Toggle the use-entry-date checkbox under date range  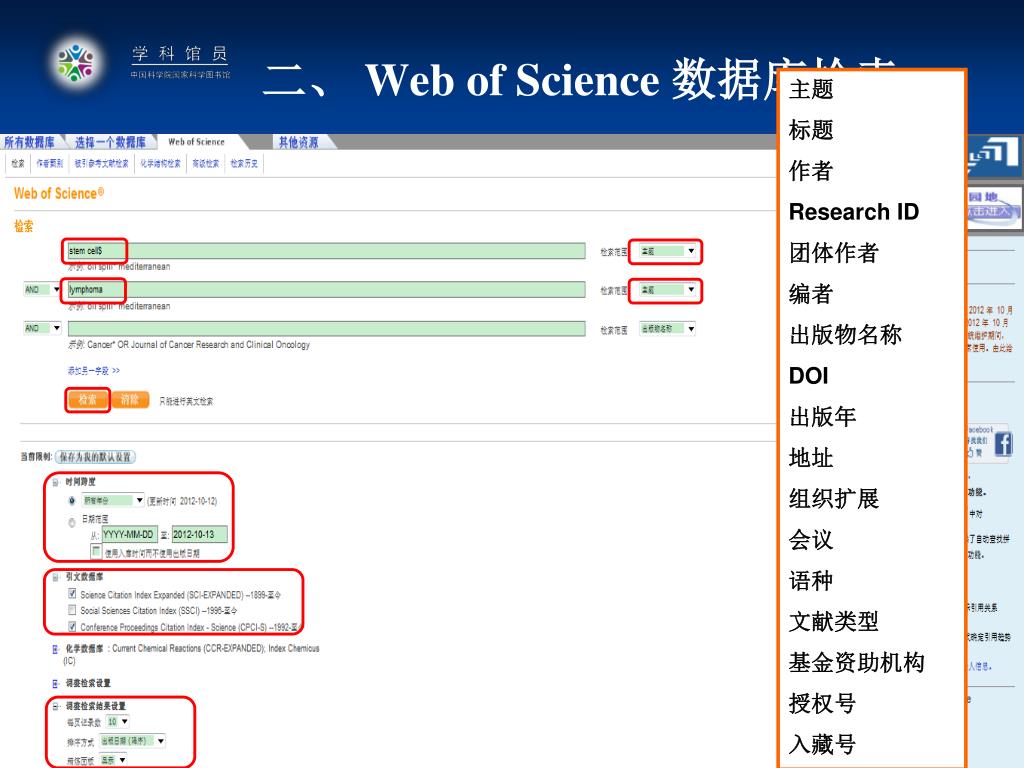click(96, 552)
